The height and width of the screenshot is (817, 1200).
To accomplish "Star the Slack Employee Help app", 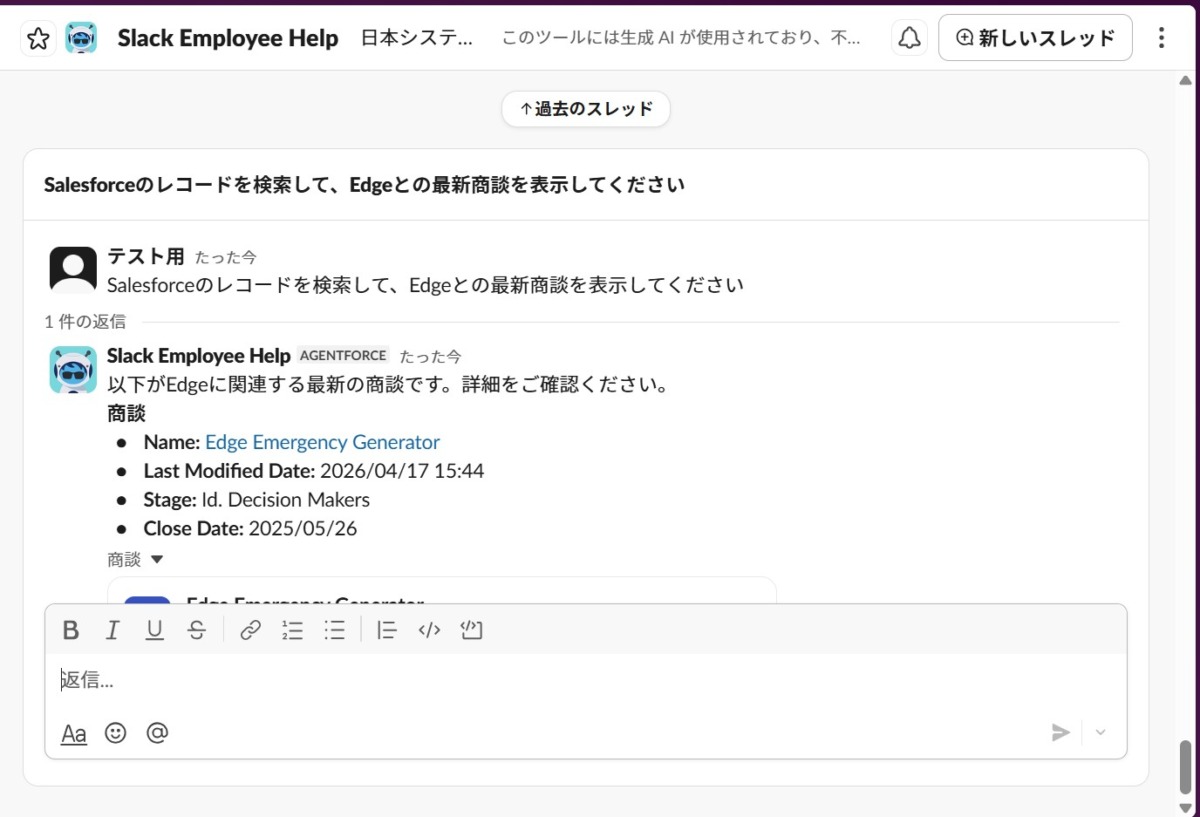I will 38,39.
